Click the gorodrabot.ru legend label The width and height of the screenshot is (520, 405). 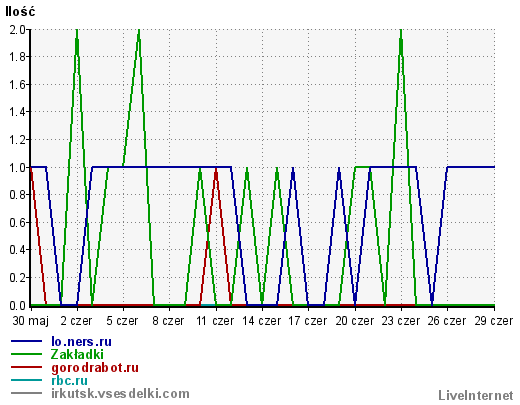click(x=95, y=368)
